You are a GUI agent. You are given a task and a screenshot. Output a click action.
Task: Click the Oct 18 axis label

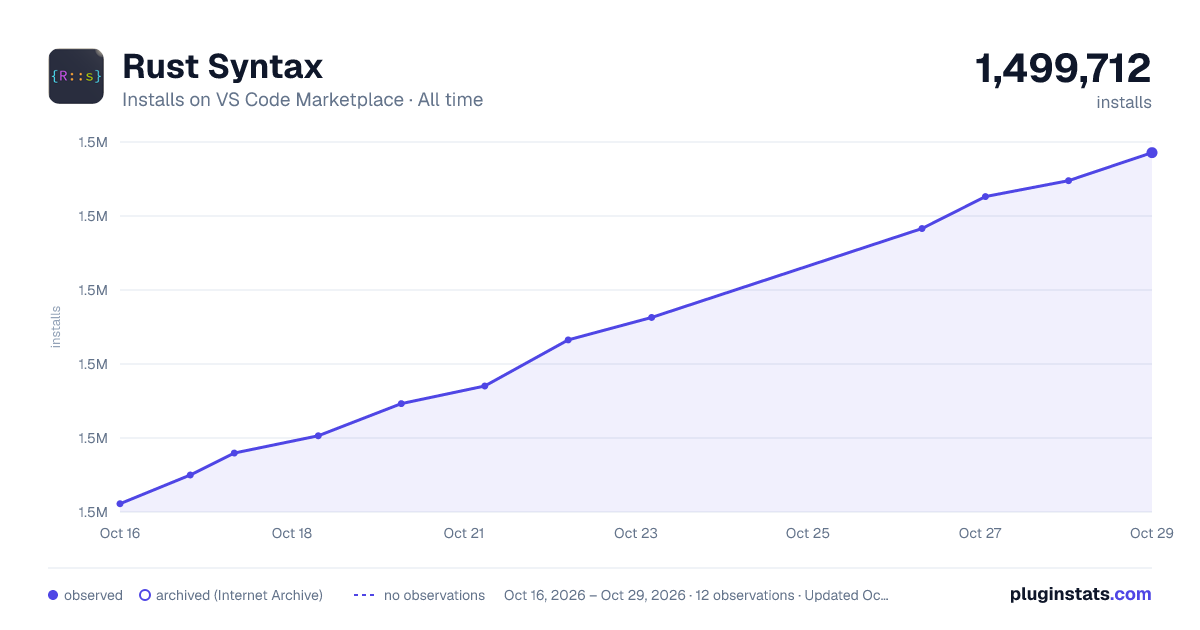click(x=292, y=533)
